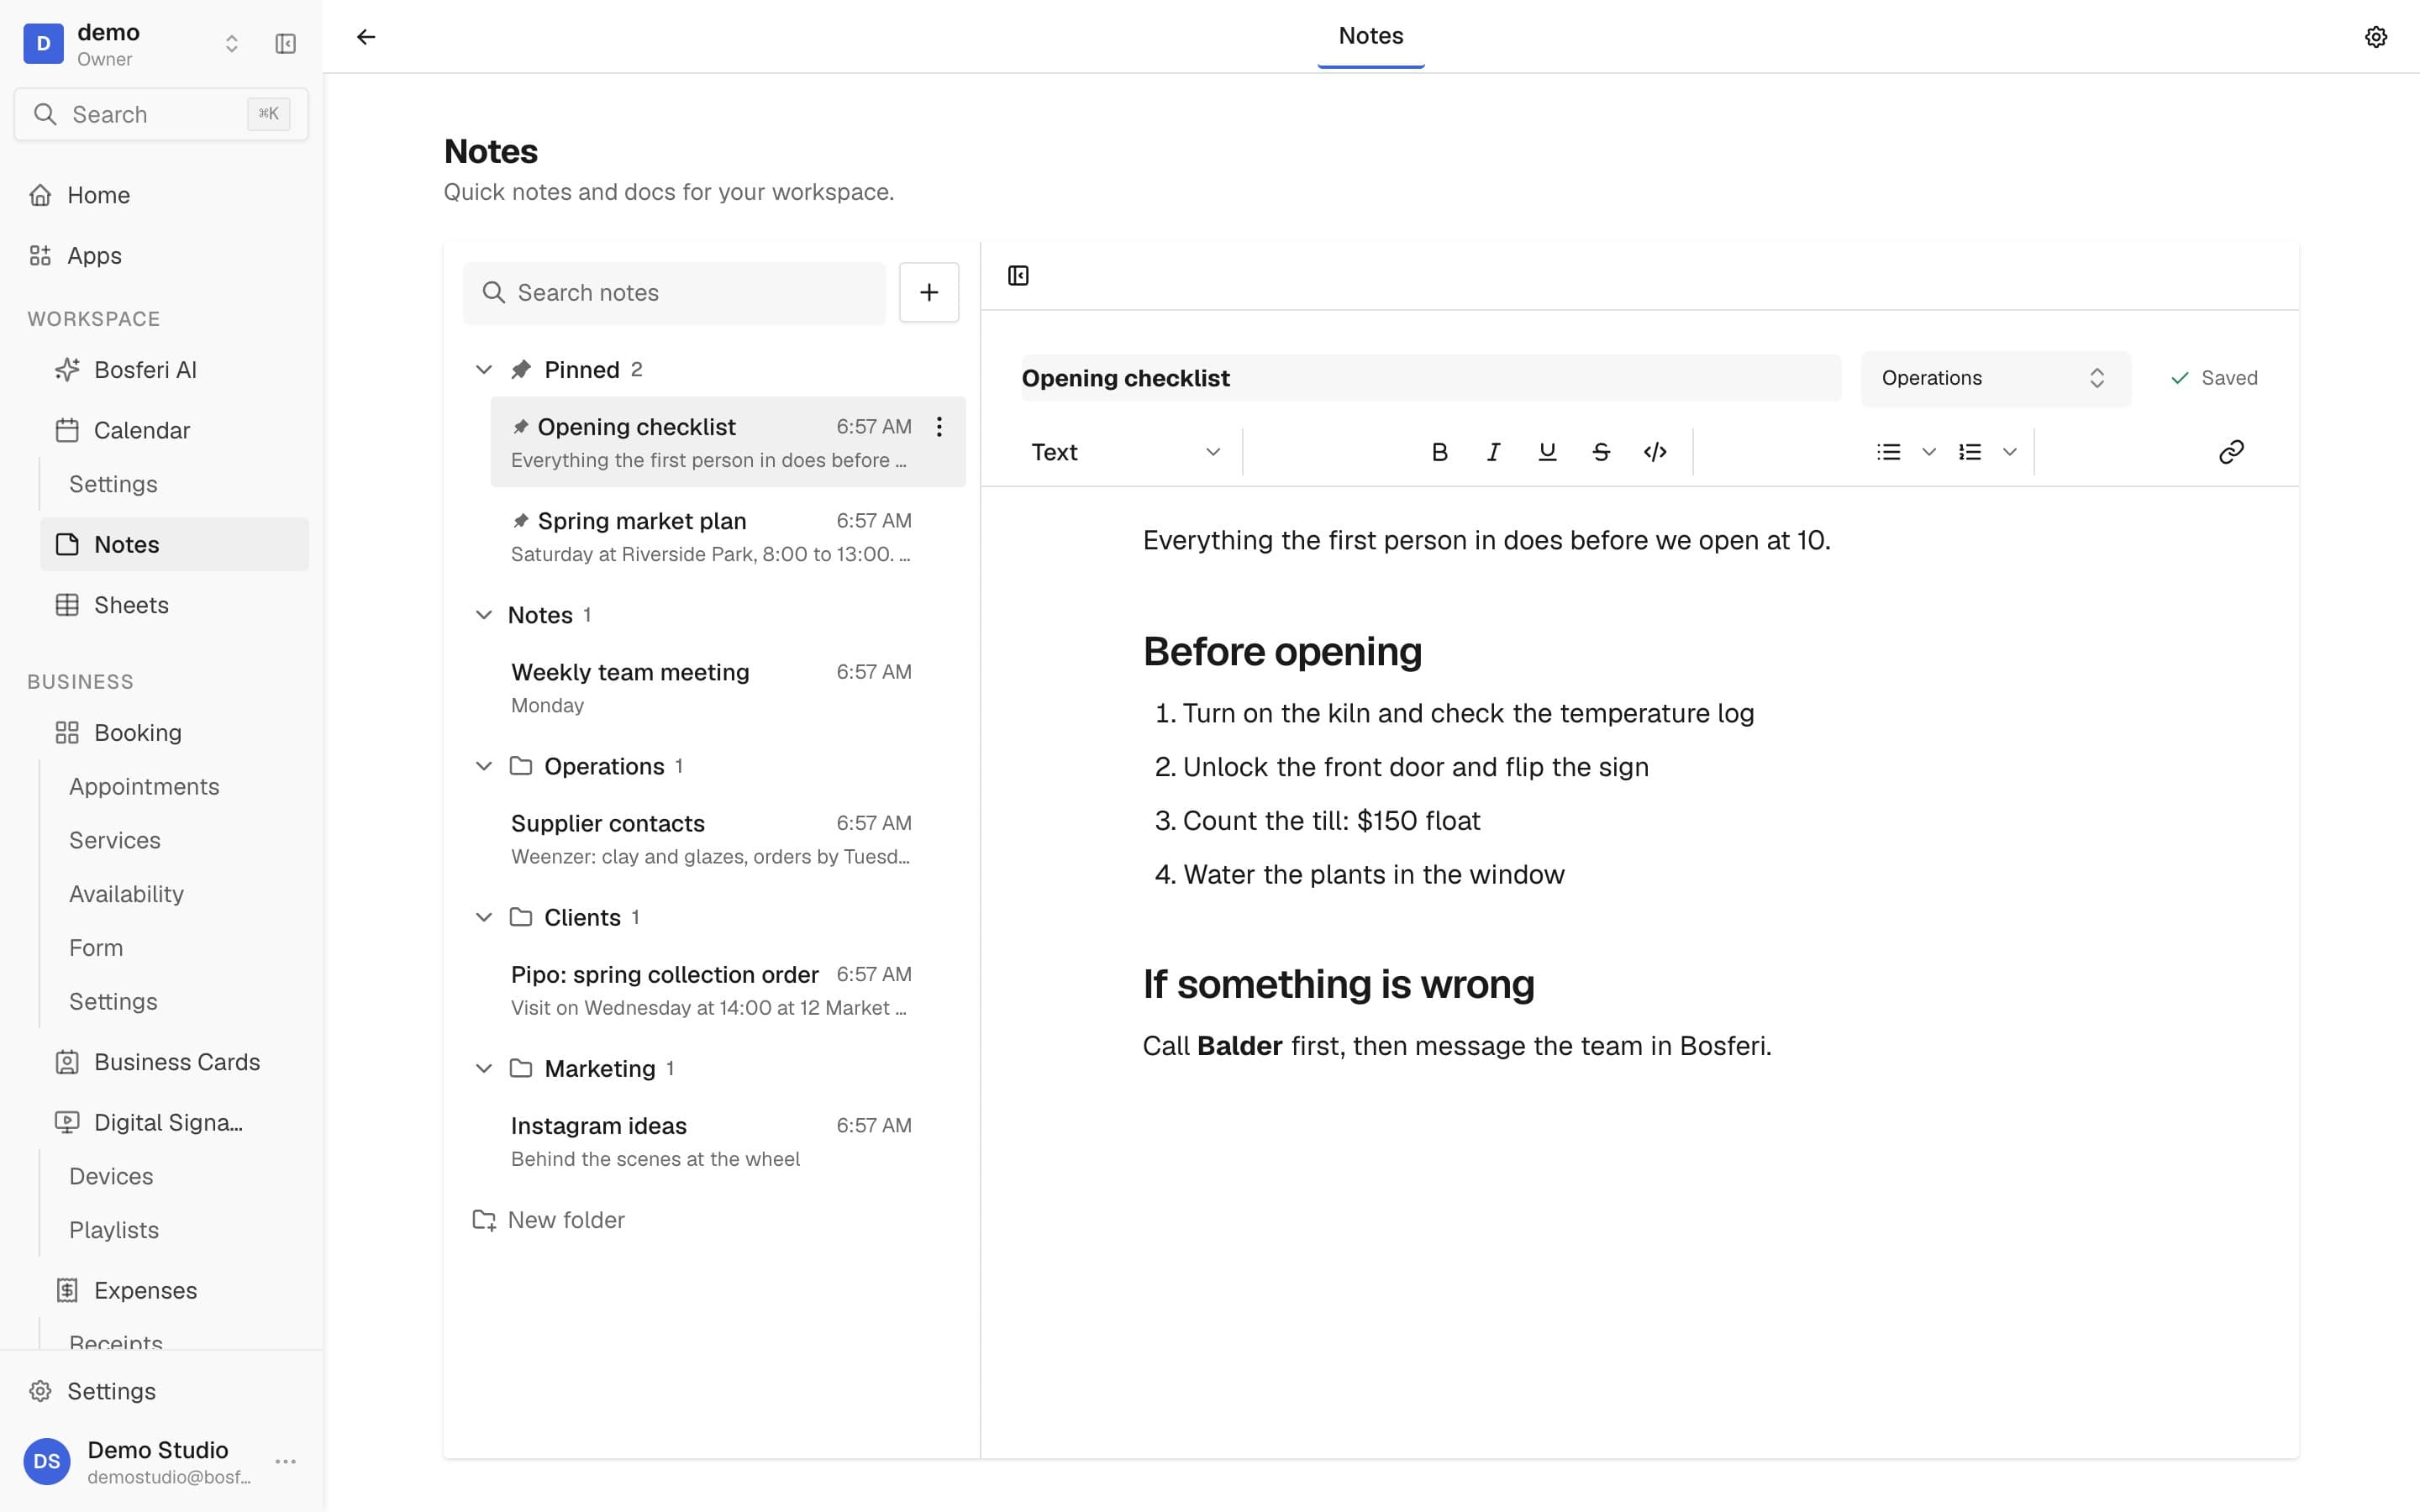Open Demo Studio account options
2420x1512 pixels.
point(286,1461)
